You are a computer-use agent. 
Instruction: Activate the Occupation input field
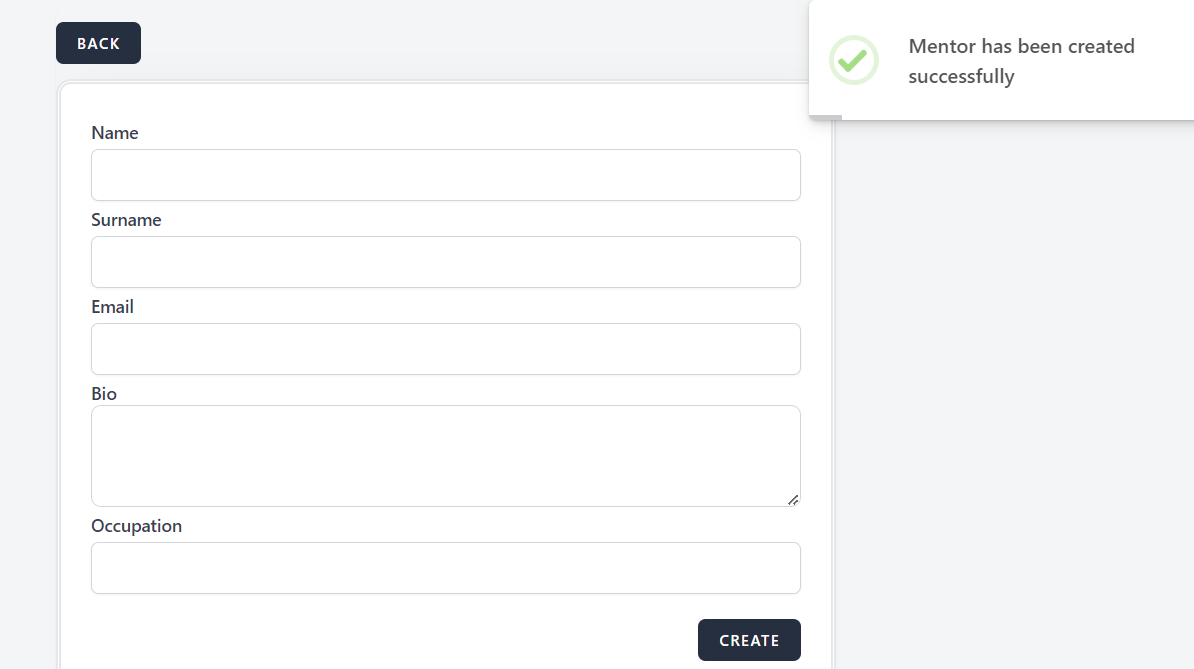click(x=445, y=568)
